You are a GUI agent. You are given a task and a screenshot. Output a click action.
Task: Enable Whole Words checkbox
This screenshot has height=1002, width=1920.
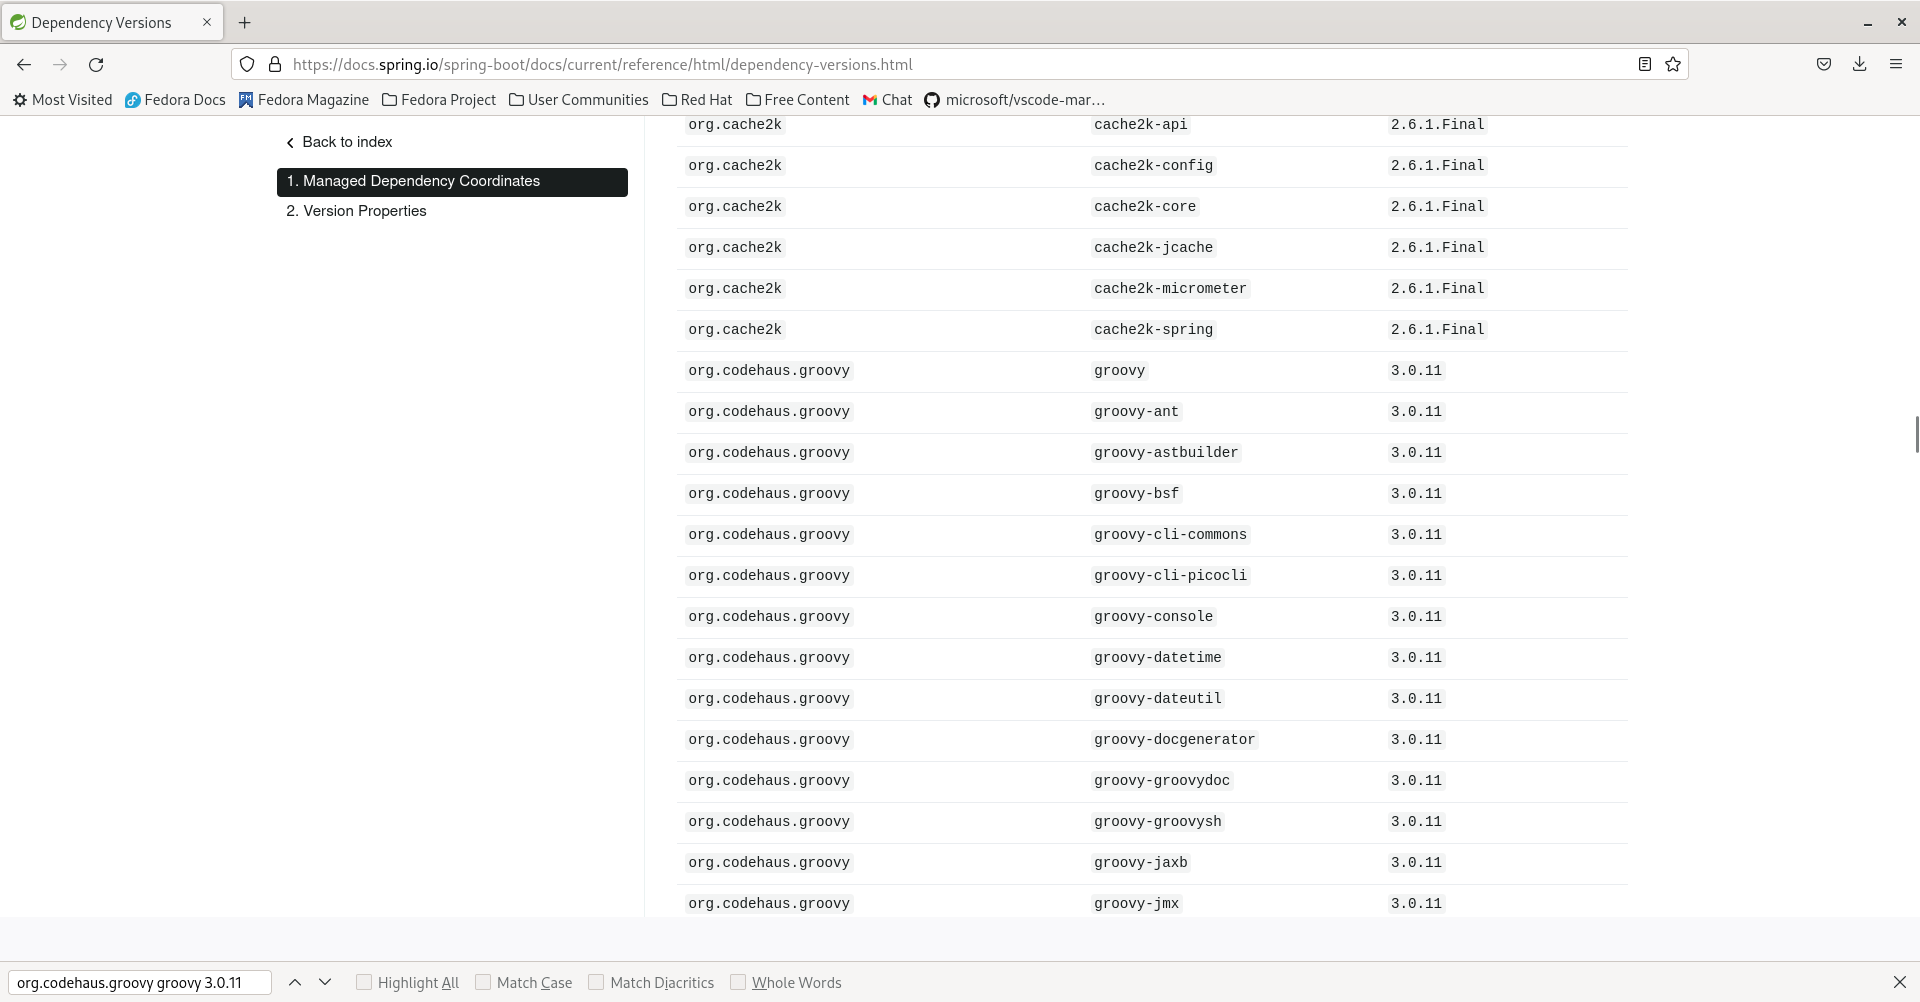738,982
